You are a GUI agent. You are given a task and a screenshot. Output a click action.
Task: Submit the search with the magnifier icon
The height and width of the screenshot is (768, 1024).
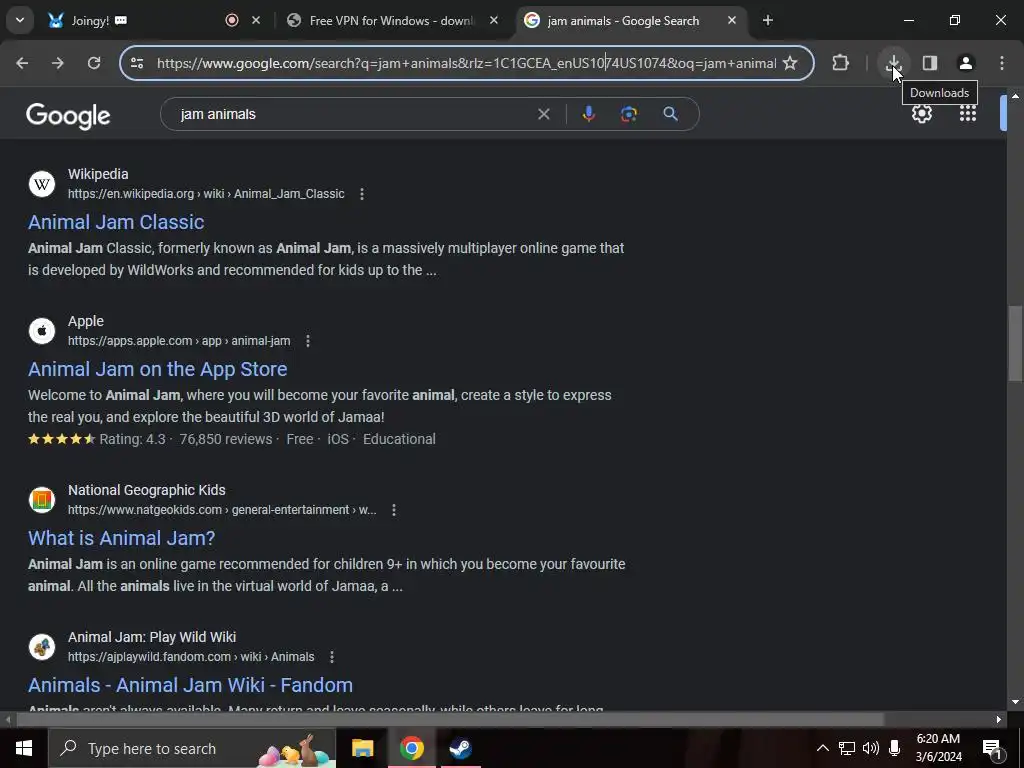[670, 114]
